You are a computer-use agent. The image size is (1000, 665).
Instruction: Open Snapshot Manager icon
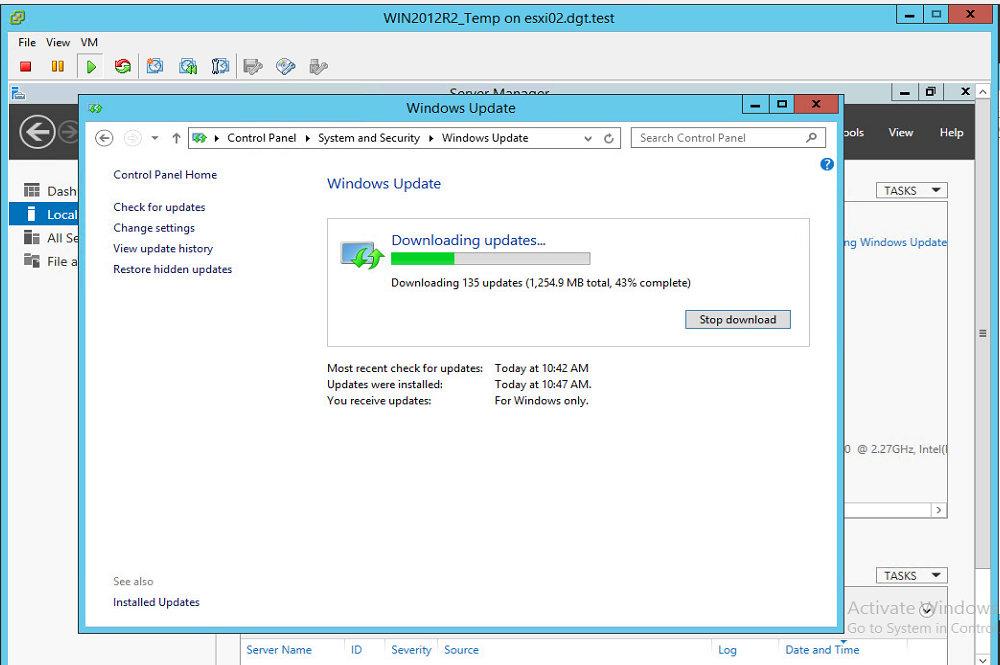tap(220, 66)
